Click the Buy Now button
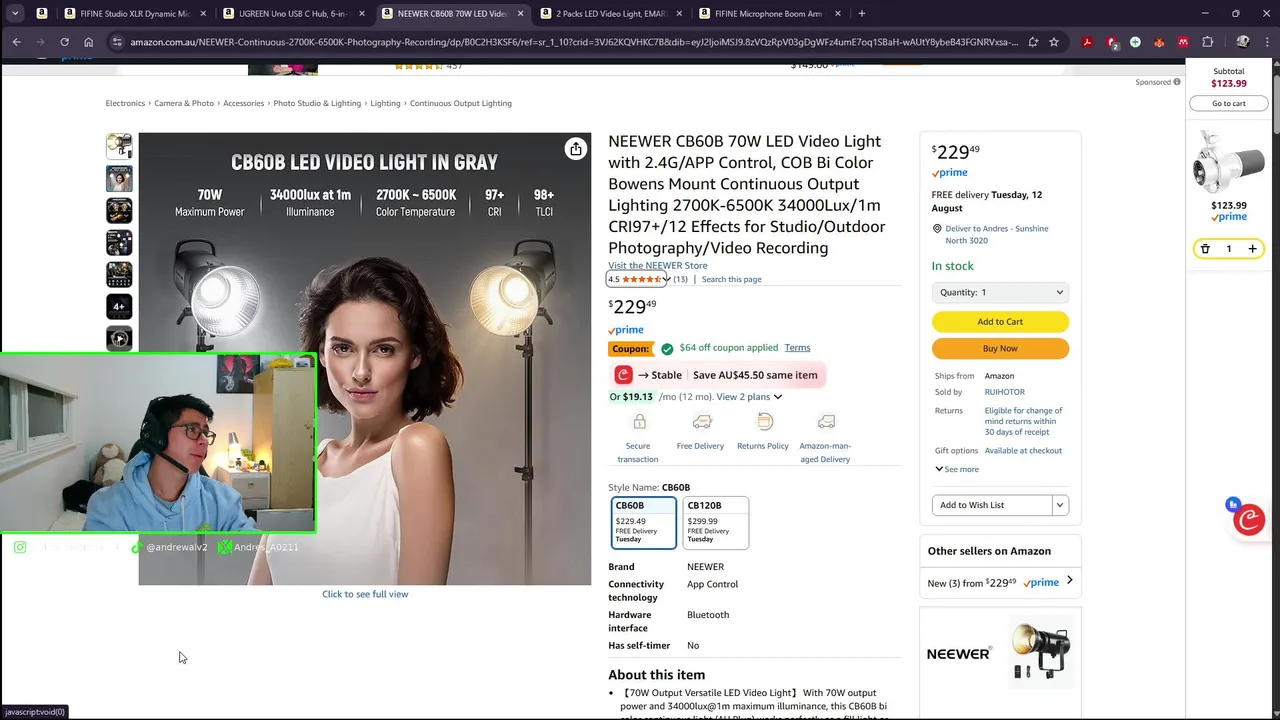This screenshot has width=1280, height=720. 1000,348
